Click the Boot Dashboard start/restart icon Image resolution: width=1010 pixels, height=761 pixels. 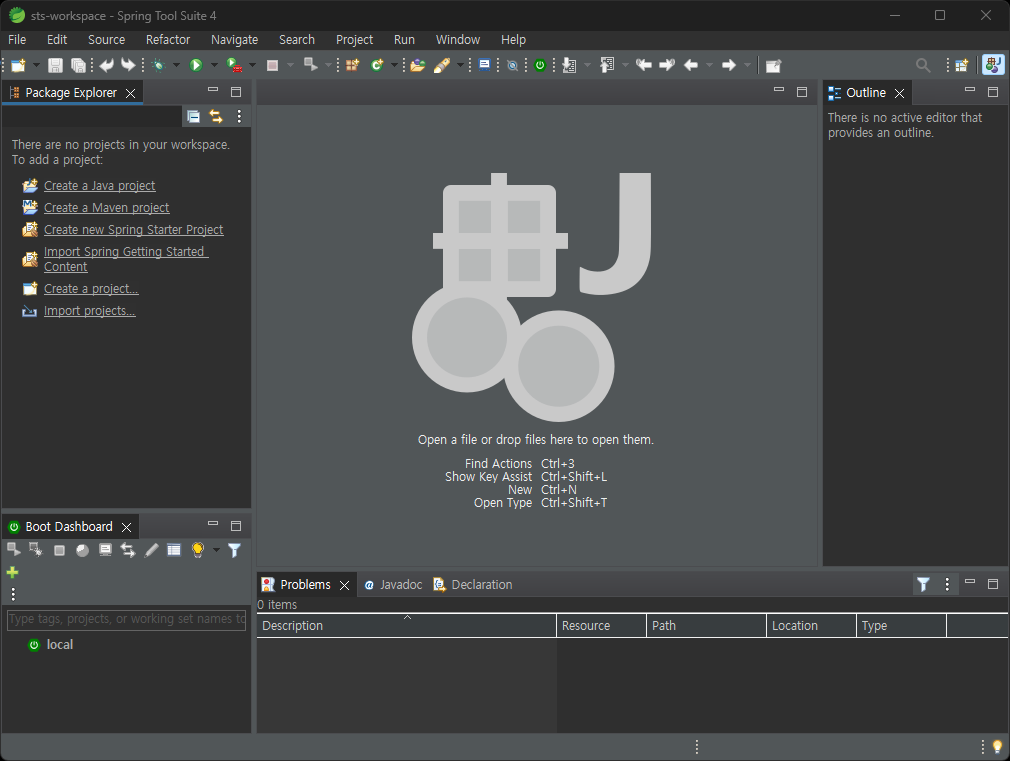tap(14, 550)
